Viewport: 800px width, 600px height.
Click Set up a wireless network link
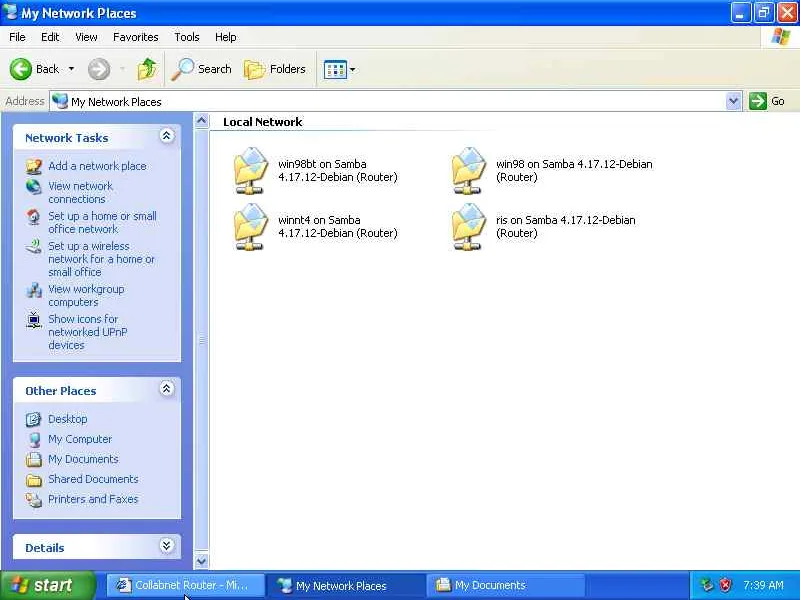(101, 259)
